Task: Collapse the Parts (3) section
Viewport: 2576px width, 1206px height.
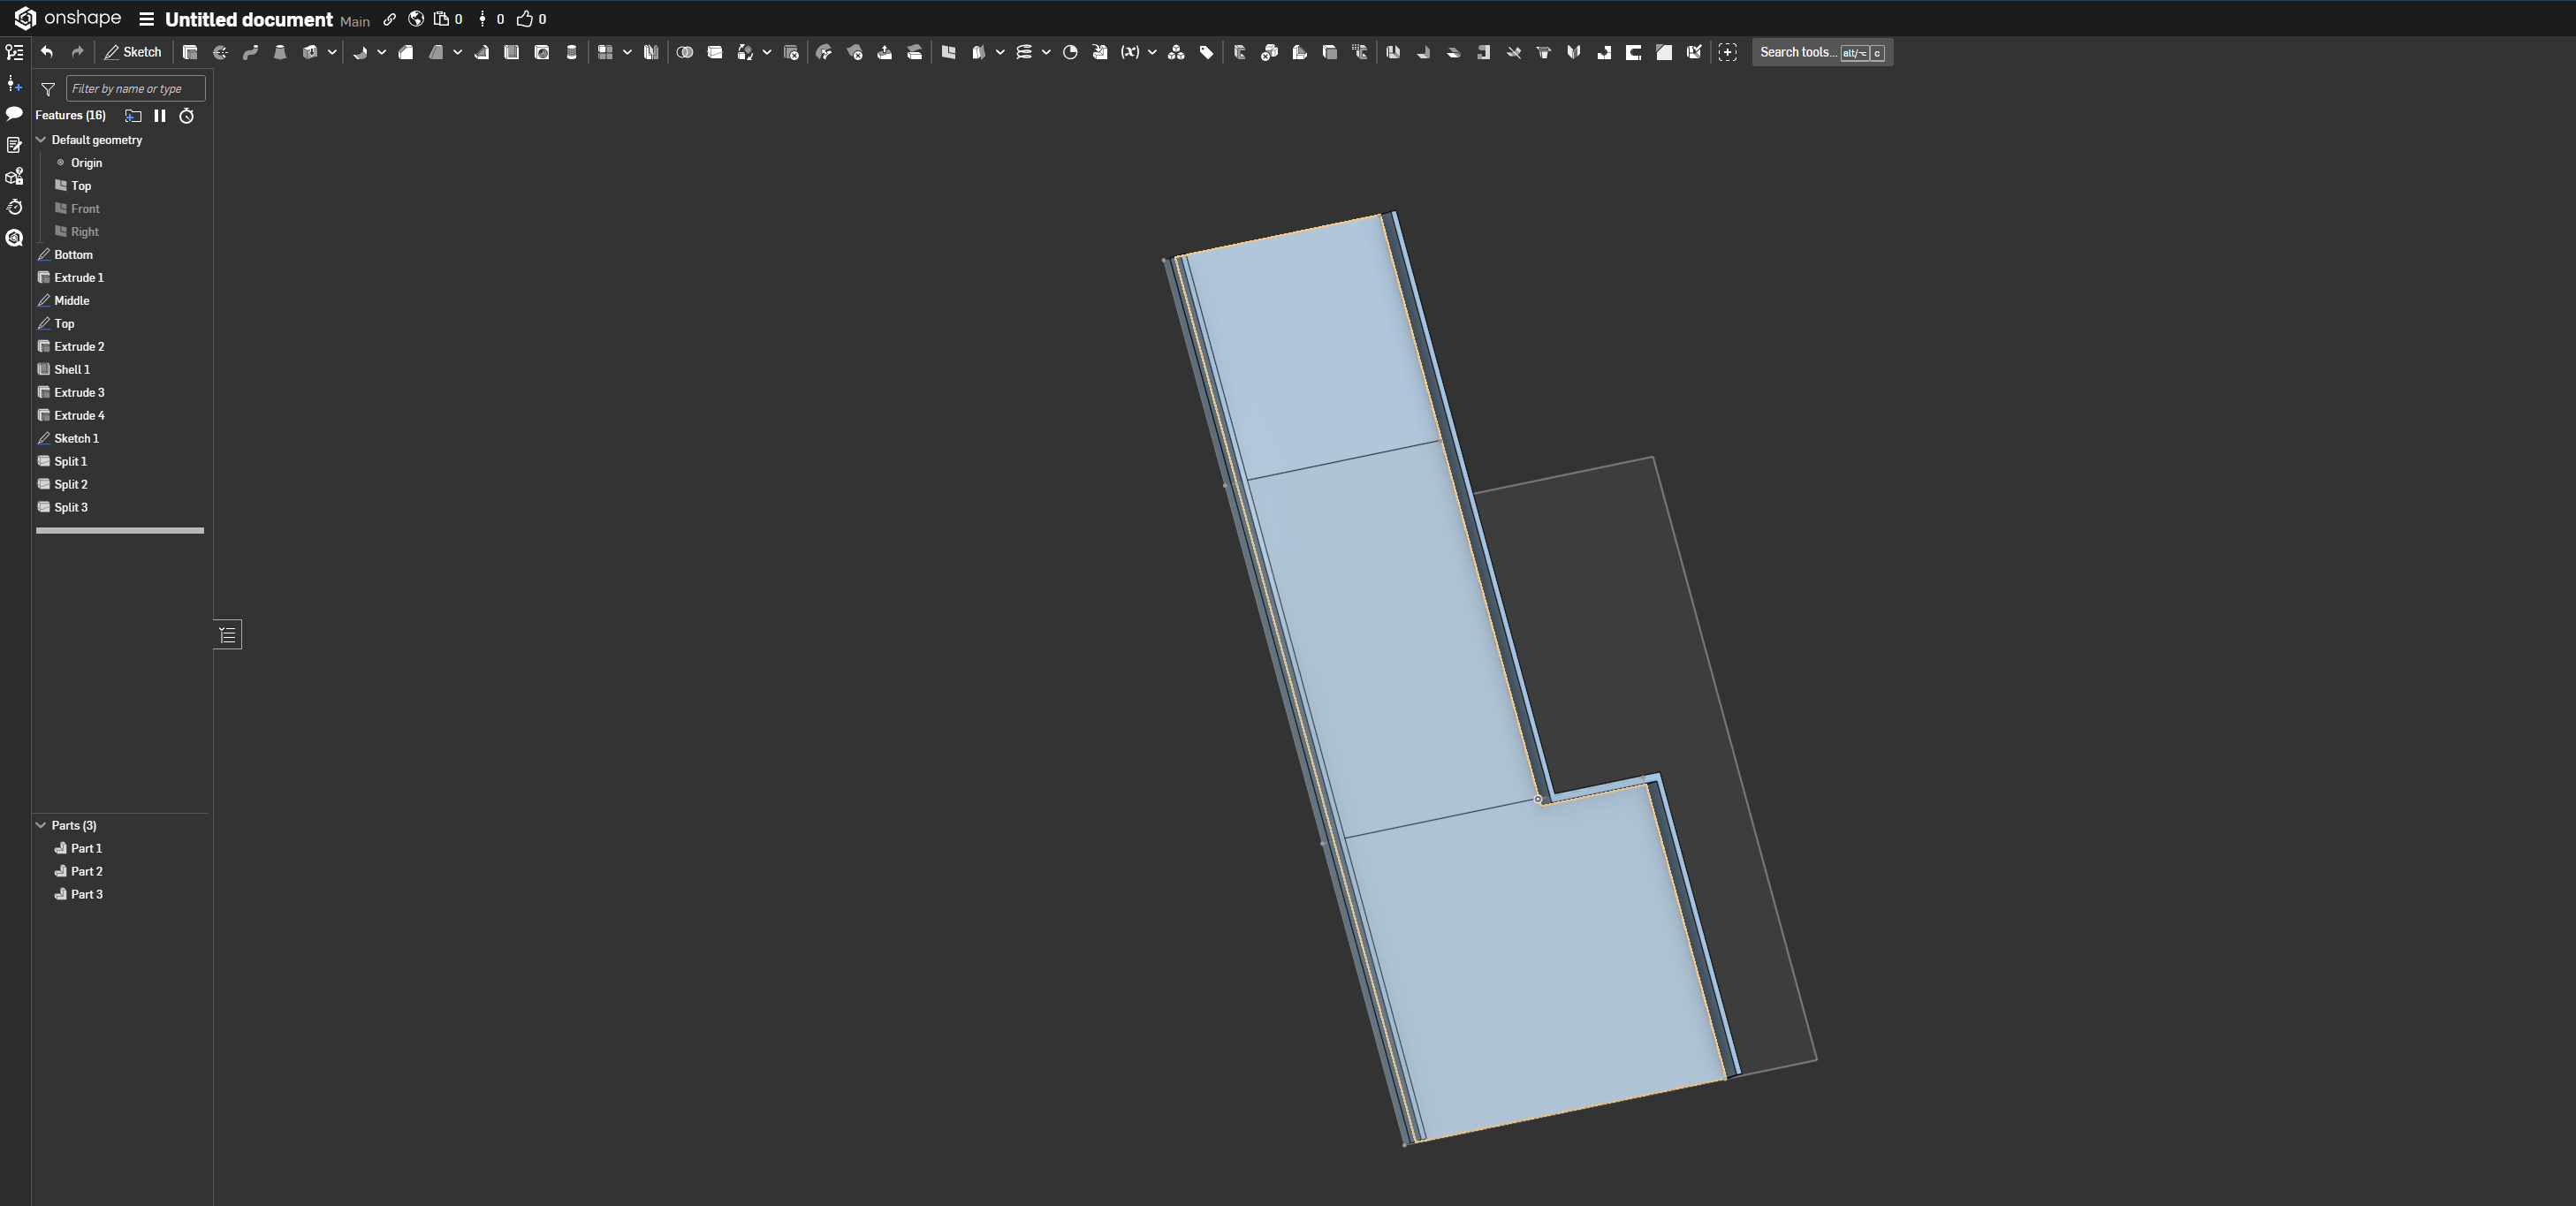Action: click(x=41, y=825)
